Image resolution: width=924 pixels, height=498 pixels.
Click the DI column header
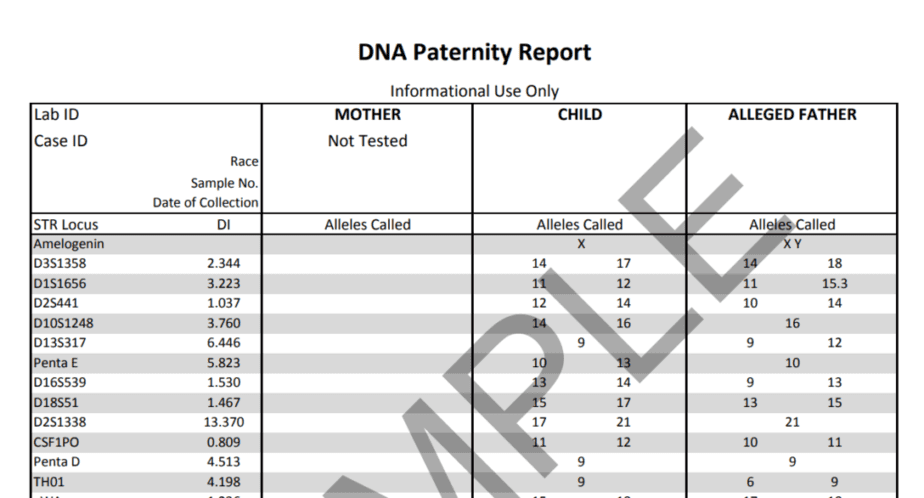[223, 225]
